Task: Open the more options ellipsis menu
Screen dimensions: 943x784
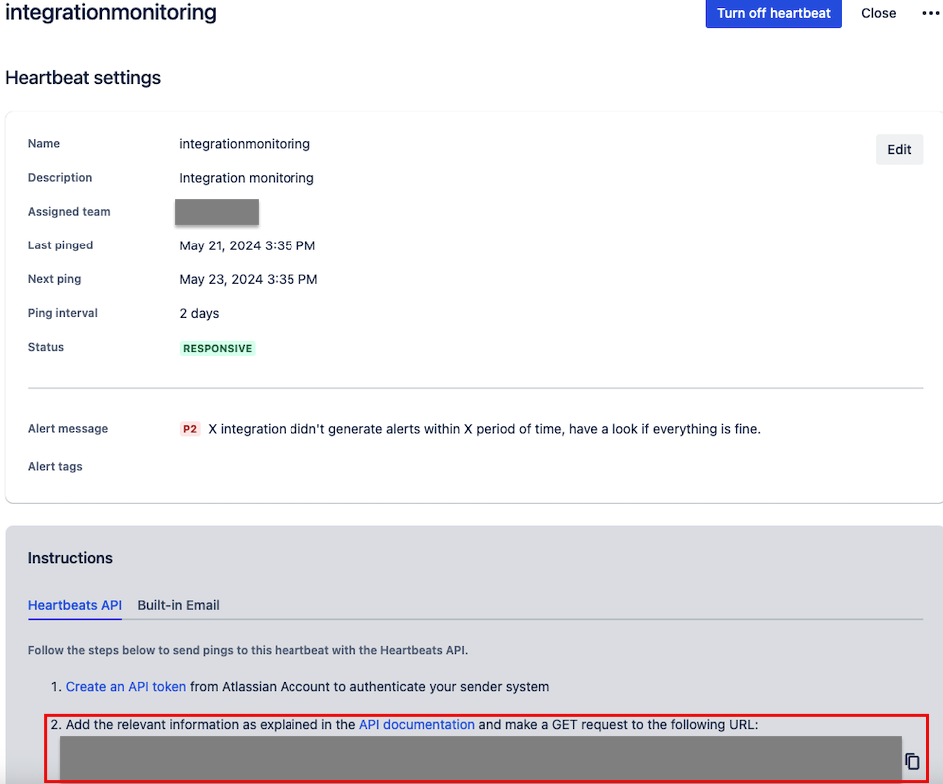Action: pos(930,13)
